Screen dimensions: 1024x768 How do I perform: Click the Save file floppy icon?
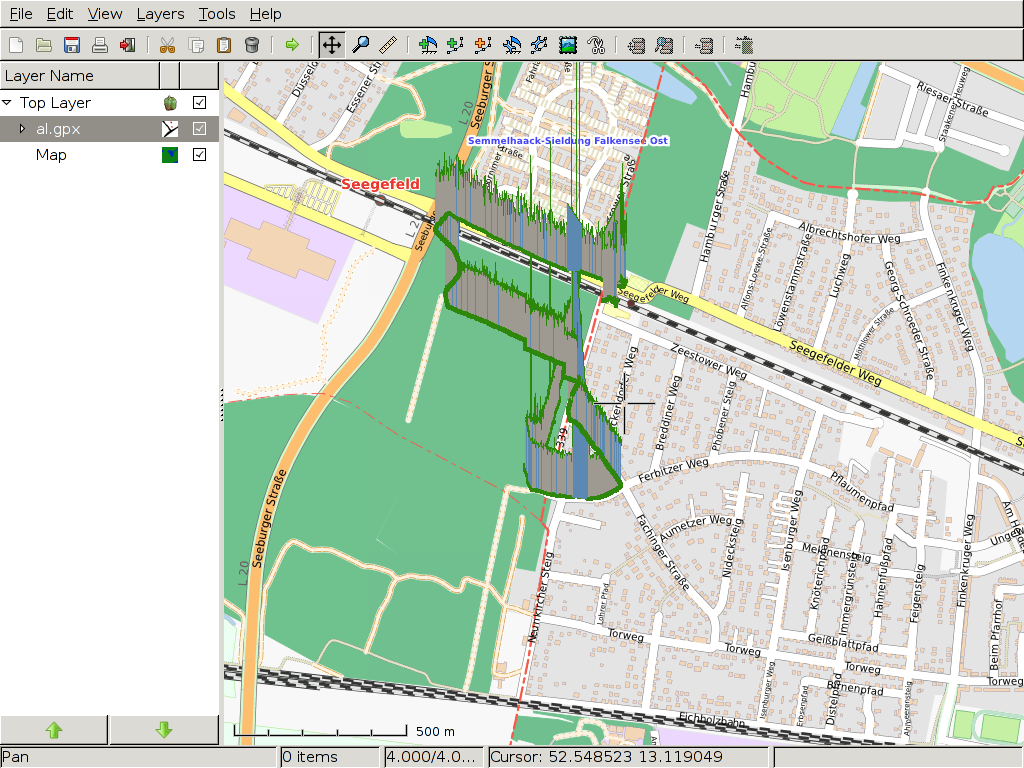pos(72,44)
